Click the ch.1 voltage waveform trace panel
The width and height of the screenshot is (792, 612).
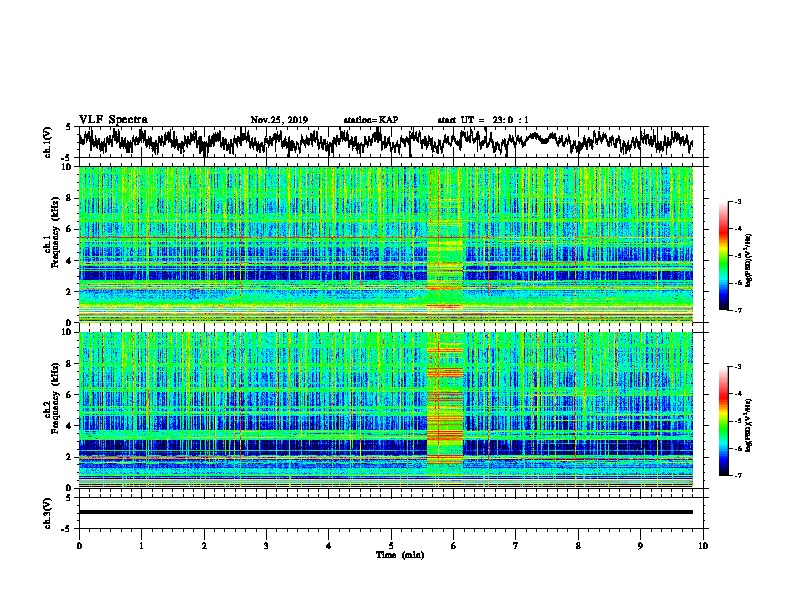click(393, 142)
